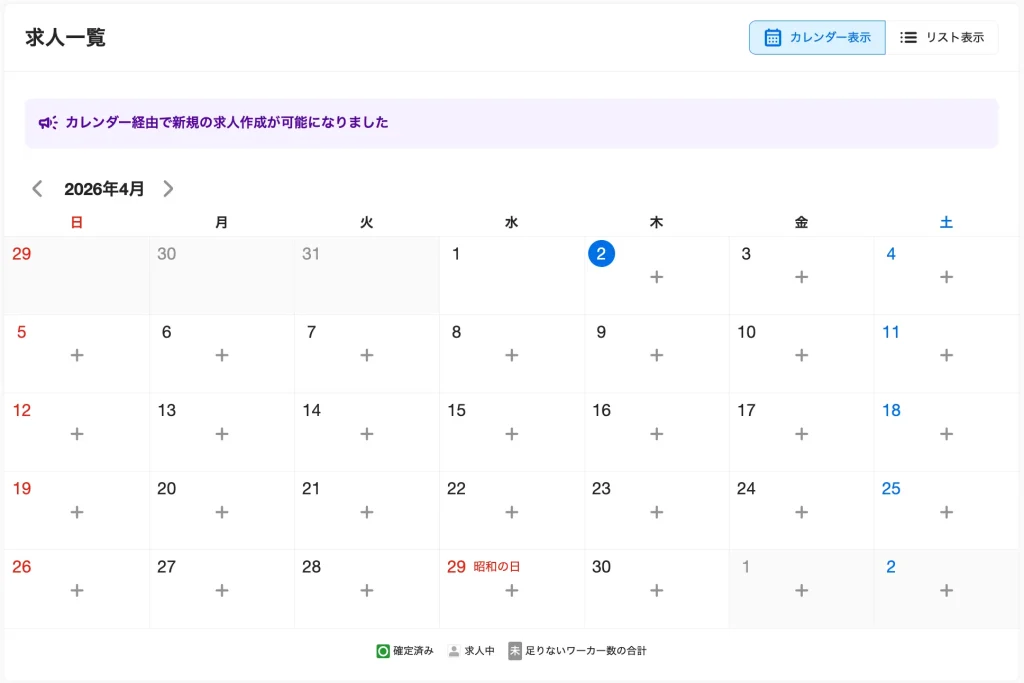Create a job on Saturday April 25
The height and width of the screenshot is (683, 1024).
[946, 512]
